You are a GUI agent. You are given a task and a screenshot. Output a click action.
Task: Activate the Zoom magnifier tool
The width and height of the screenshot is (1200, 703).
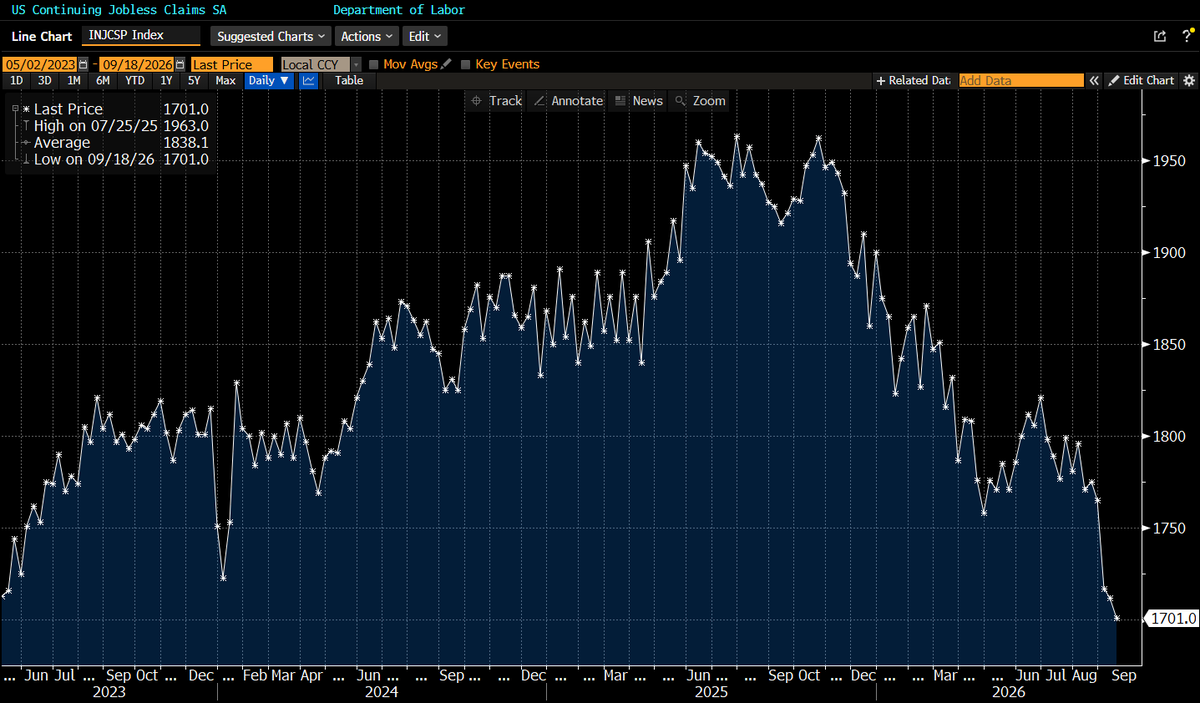click(x=700, y=100)
